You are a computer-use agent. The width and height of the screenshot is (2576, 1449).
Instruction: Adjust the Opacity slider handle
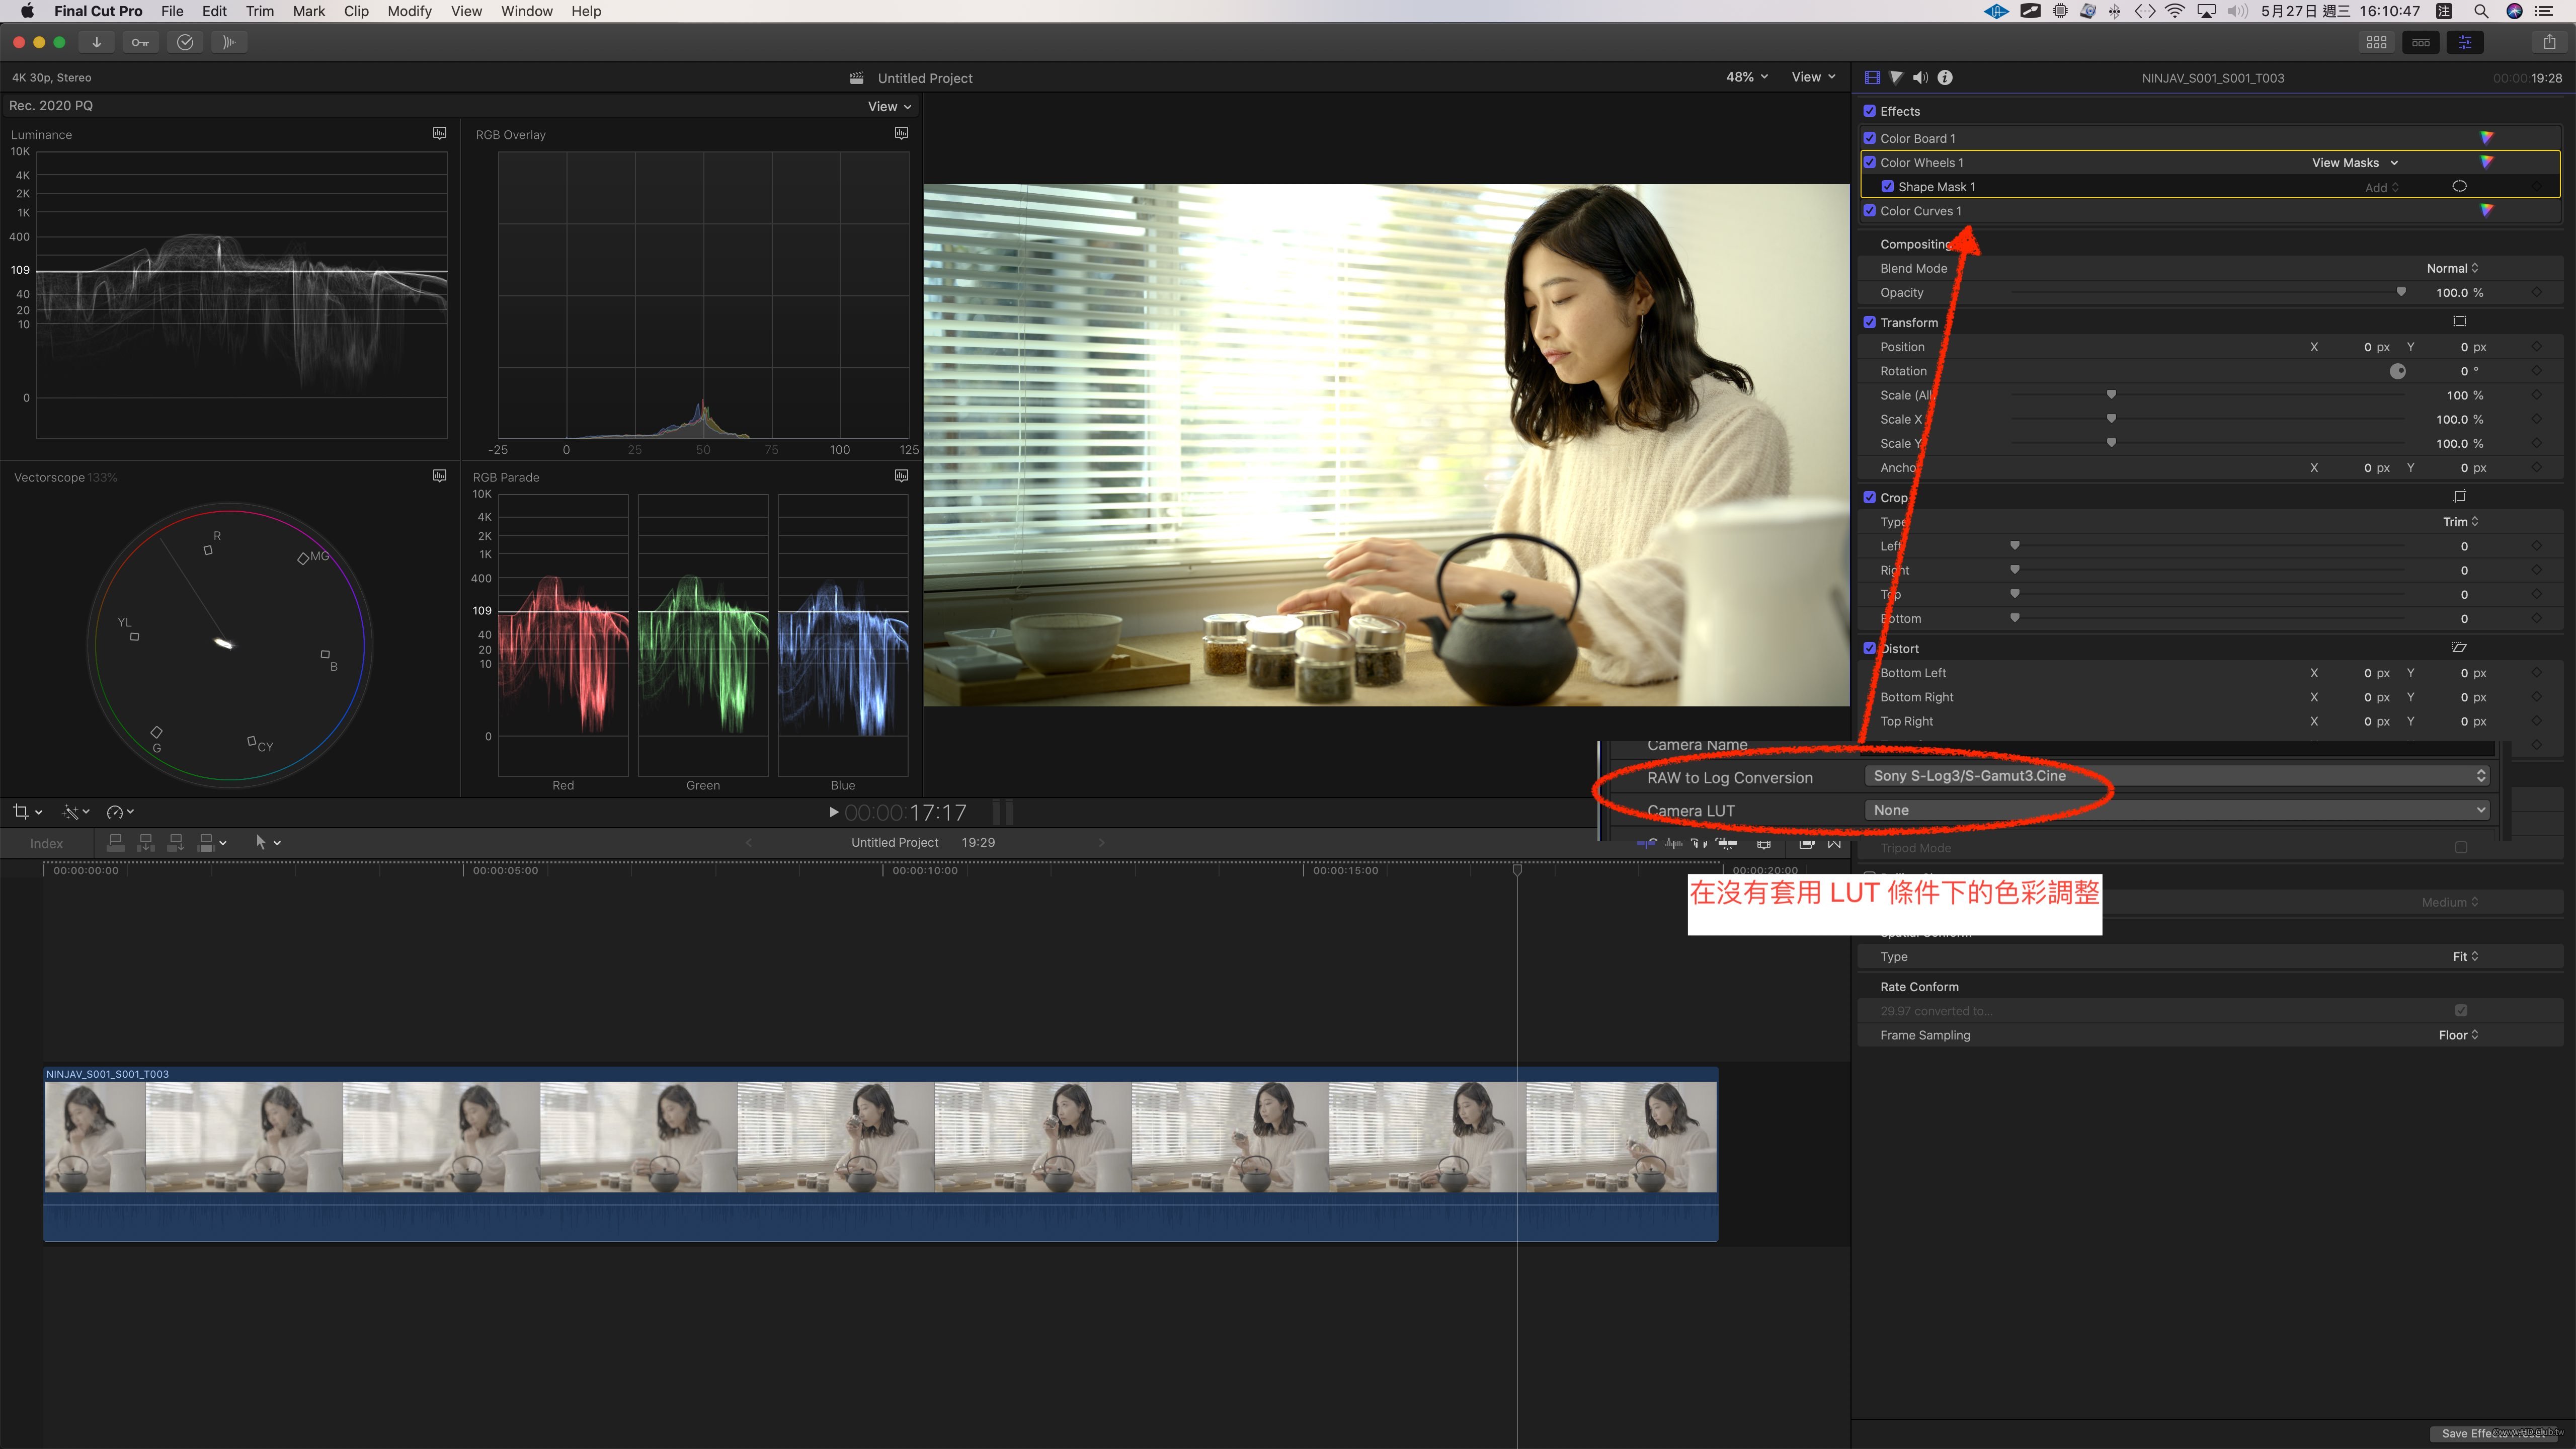[2401, 292]
